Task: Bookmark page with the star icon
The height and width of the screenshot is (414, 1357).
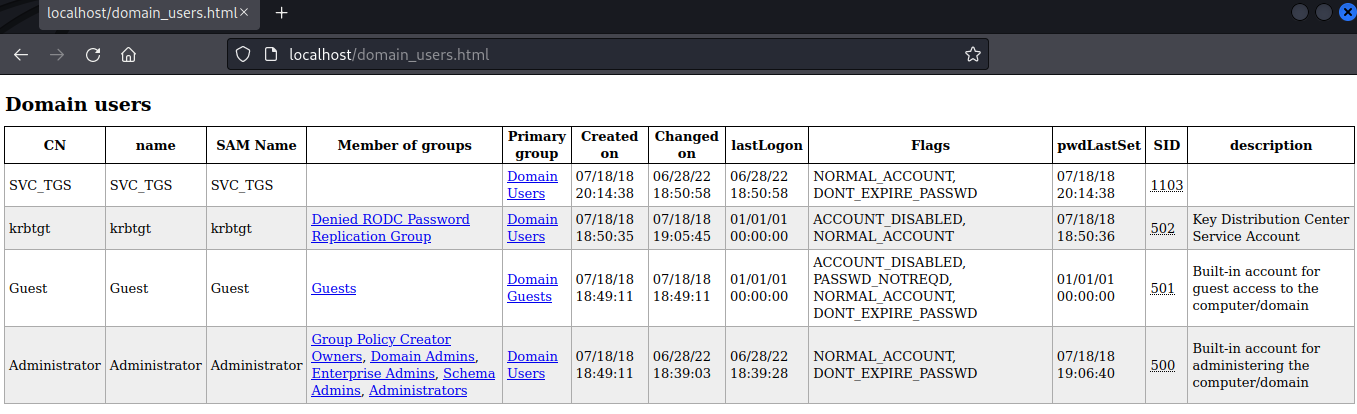Action: click(972, 55)
